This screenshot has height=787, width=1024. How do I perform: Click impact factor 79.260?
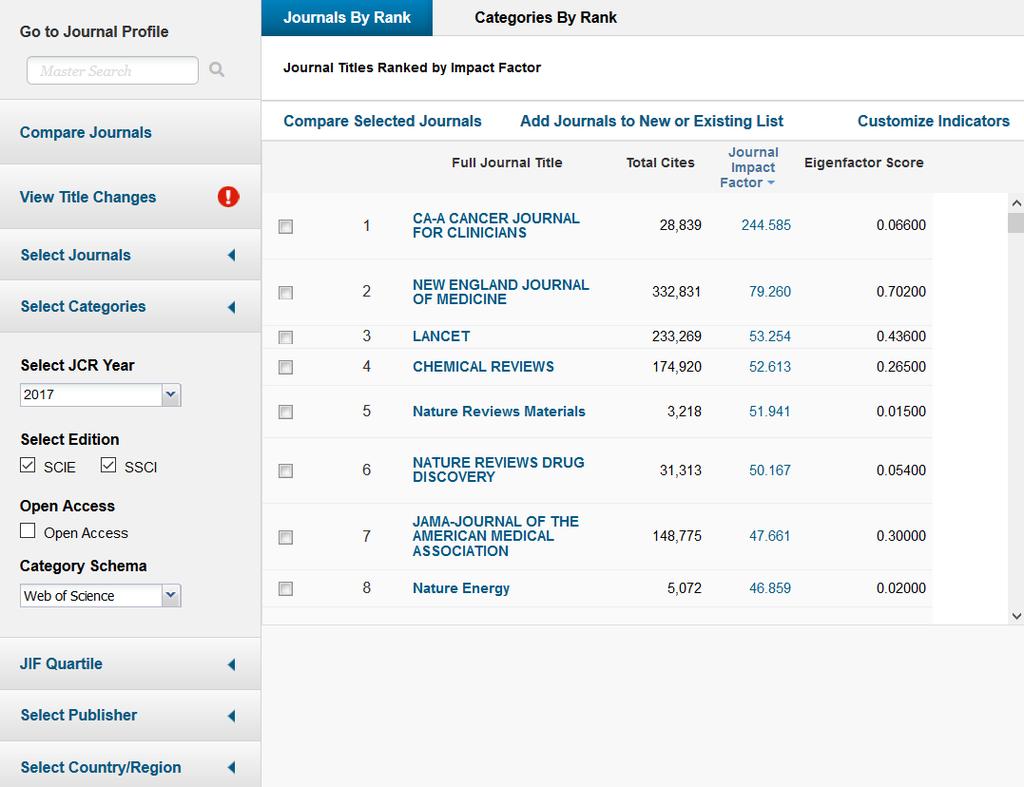tap(769, 291)
